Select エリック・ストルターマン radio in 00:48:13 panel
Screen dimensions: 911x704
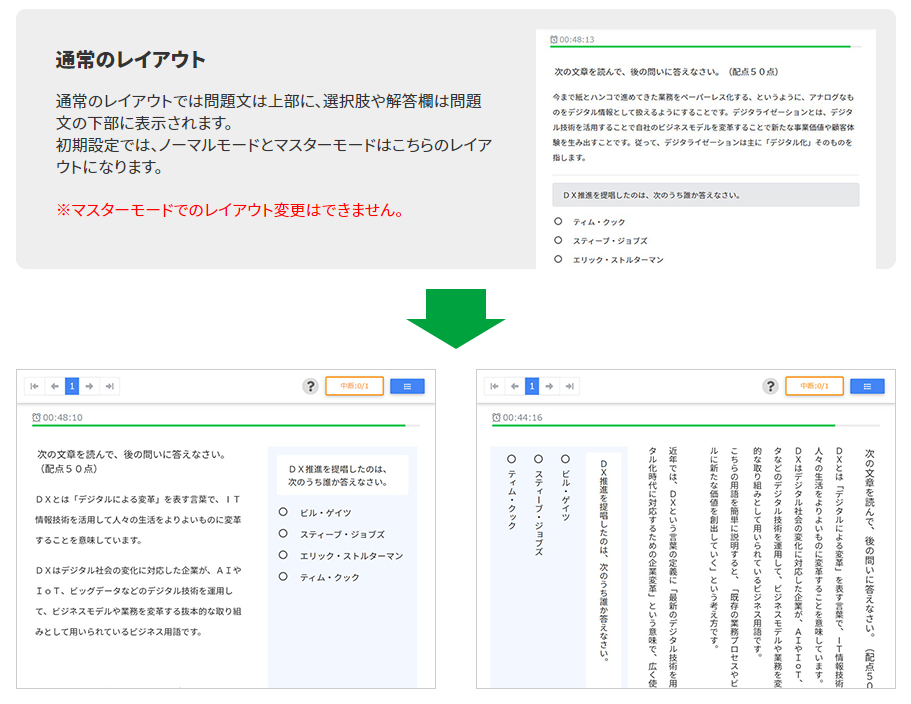[x=558, y=259]
